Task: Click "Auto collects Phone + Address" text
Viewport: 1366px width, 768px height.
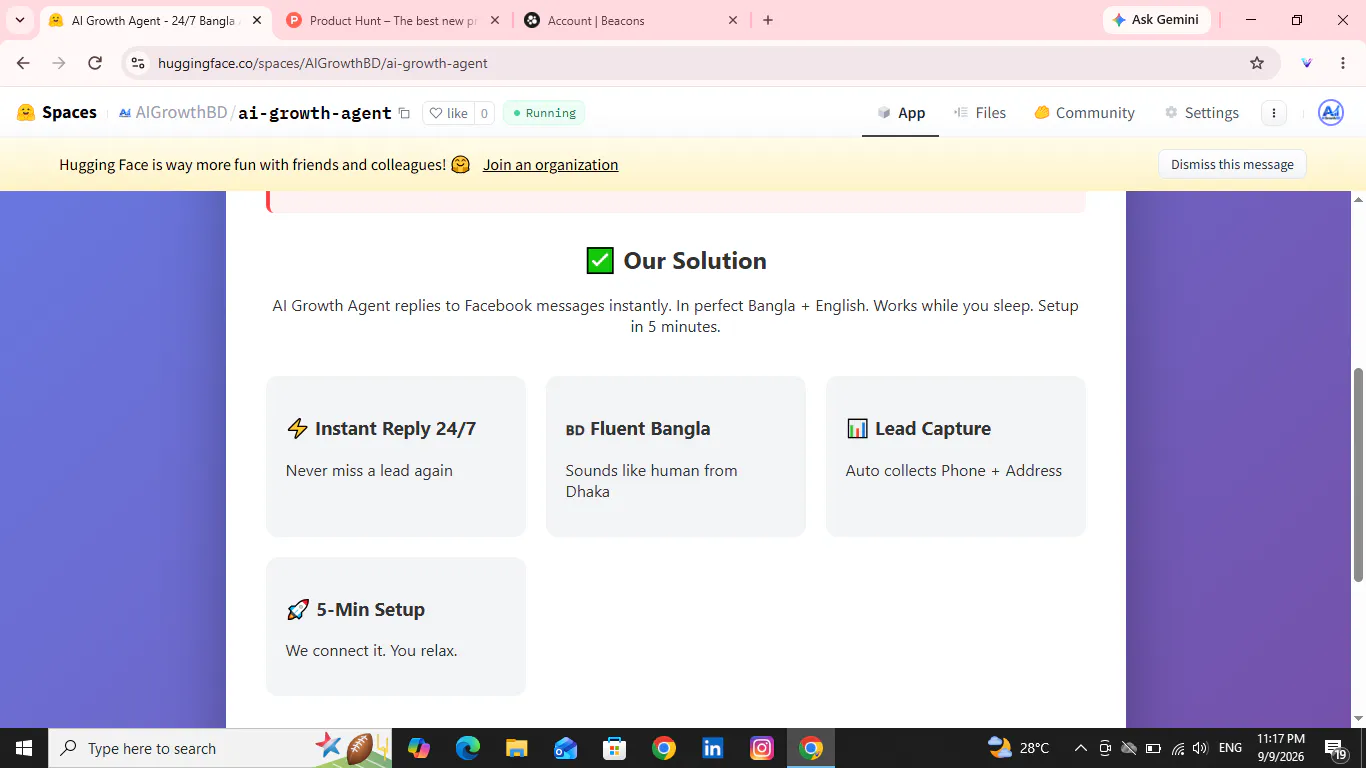Action: point(954,471)
